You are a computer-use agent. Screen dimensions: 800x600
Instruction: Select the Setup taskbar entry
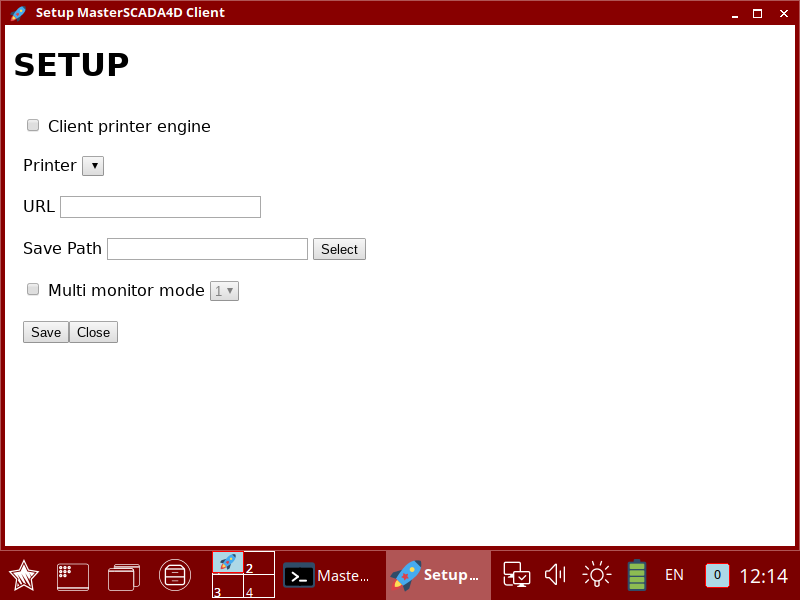point(437,574)
